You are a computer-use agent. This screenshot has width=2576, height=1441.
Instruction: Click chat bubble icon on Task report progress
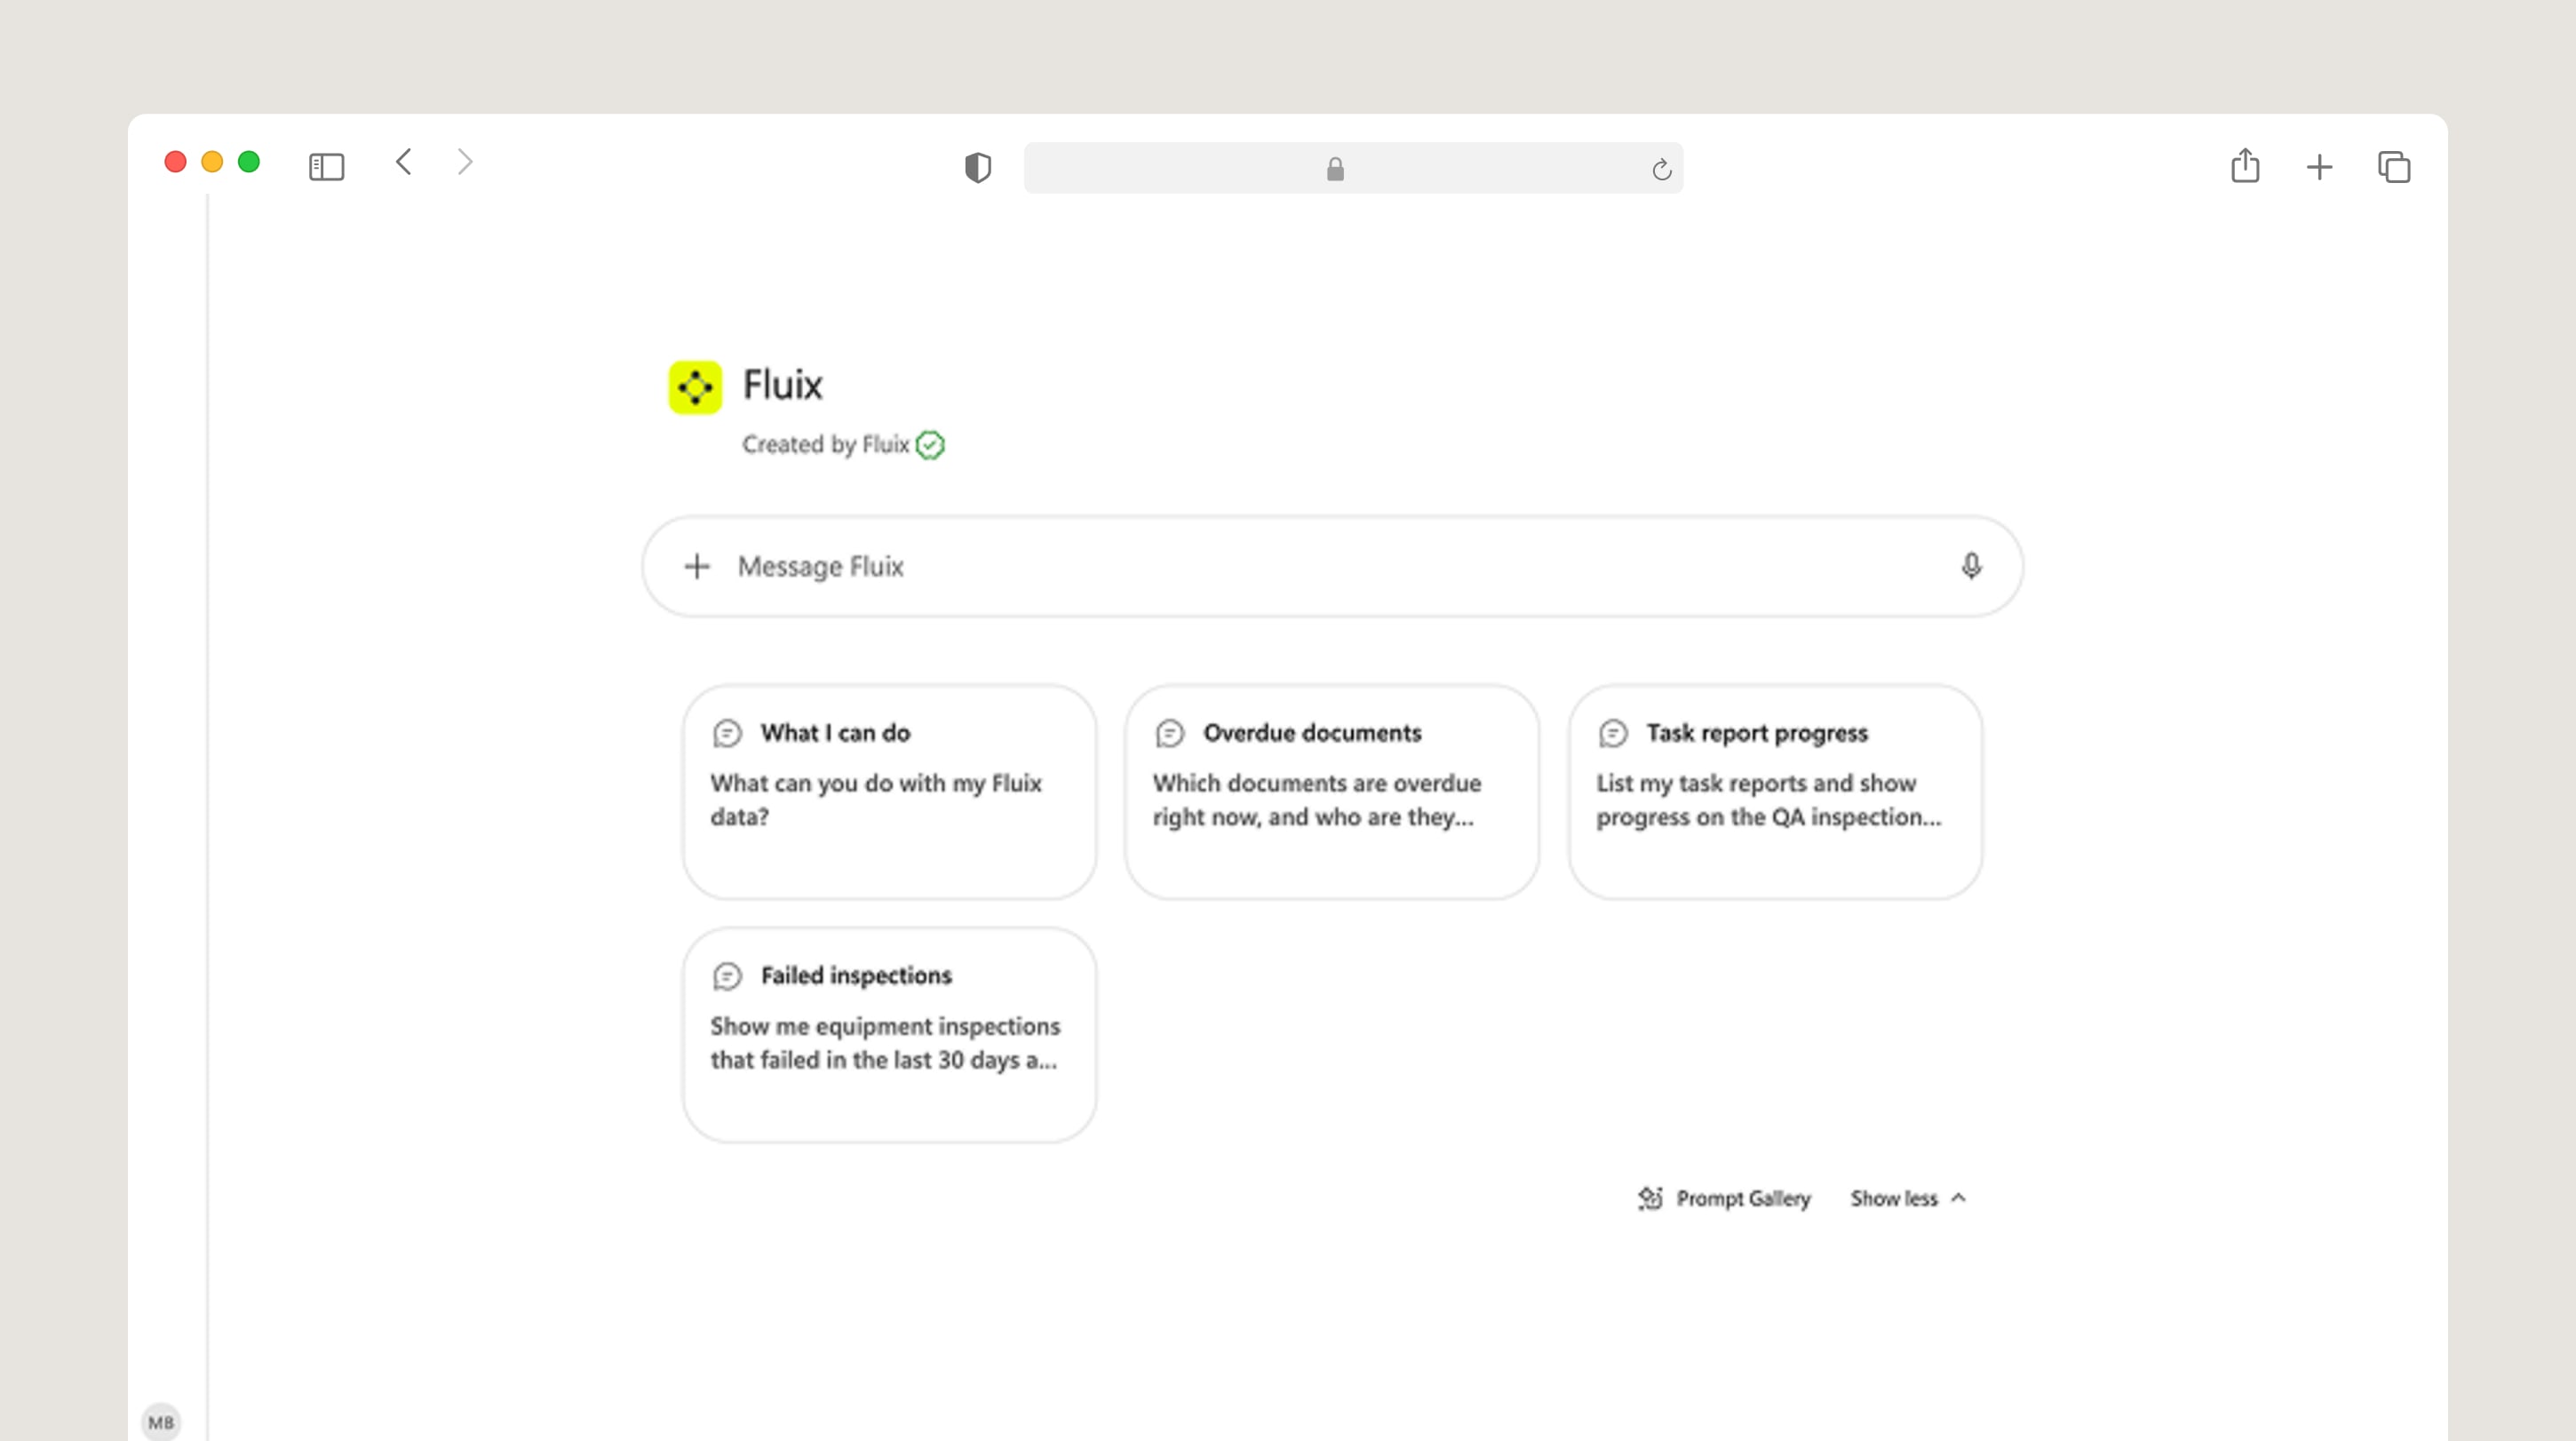[1613, 733]
